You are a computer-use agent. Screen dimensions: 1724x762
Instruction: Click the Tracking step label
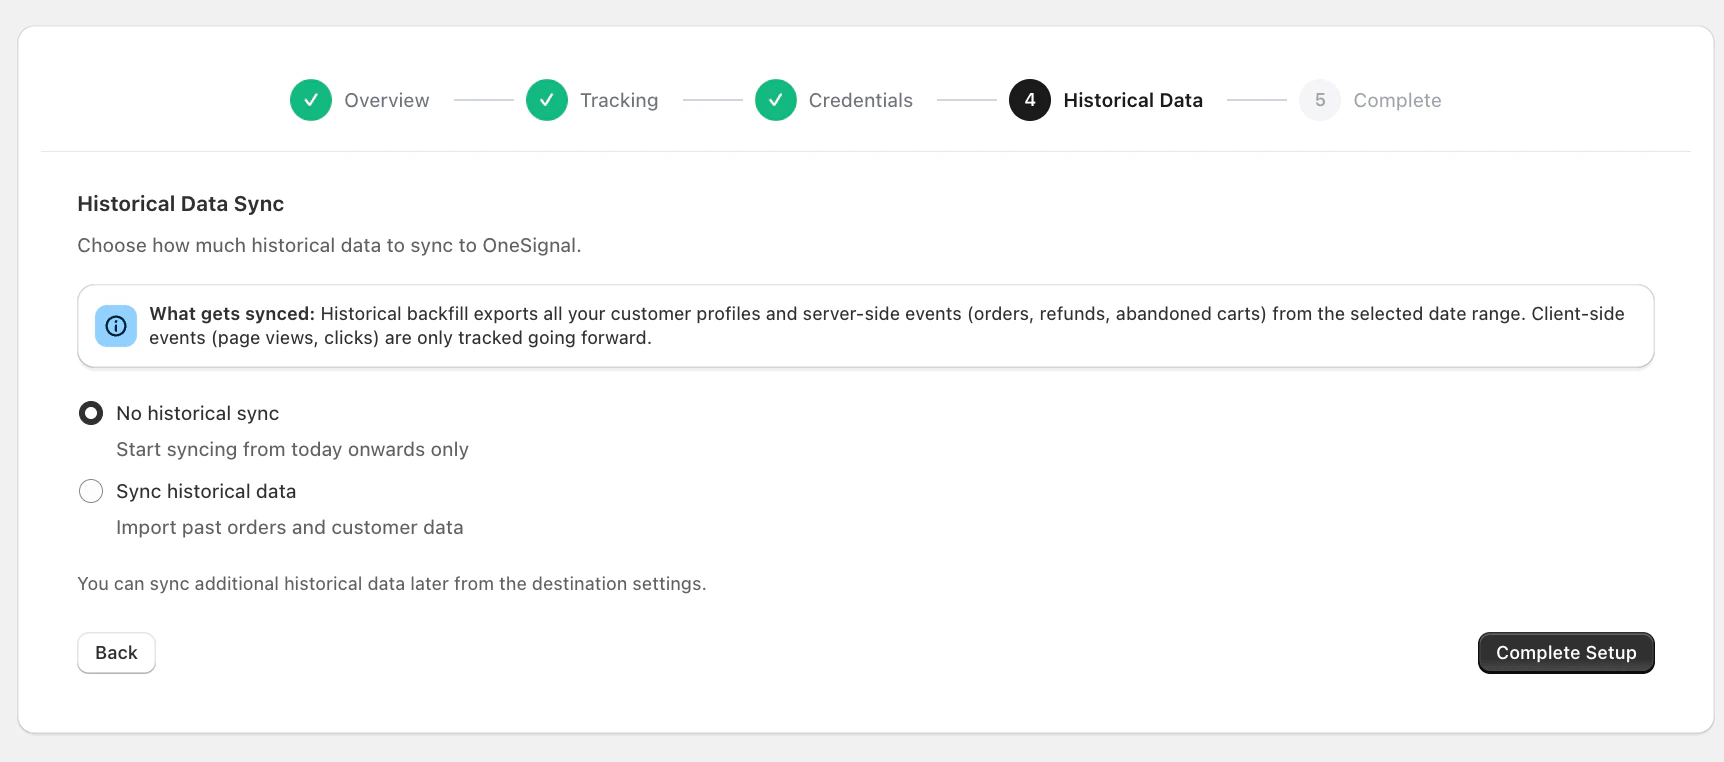coord(619,100)
